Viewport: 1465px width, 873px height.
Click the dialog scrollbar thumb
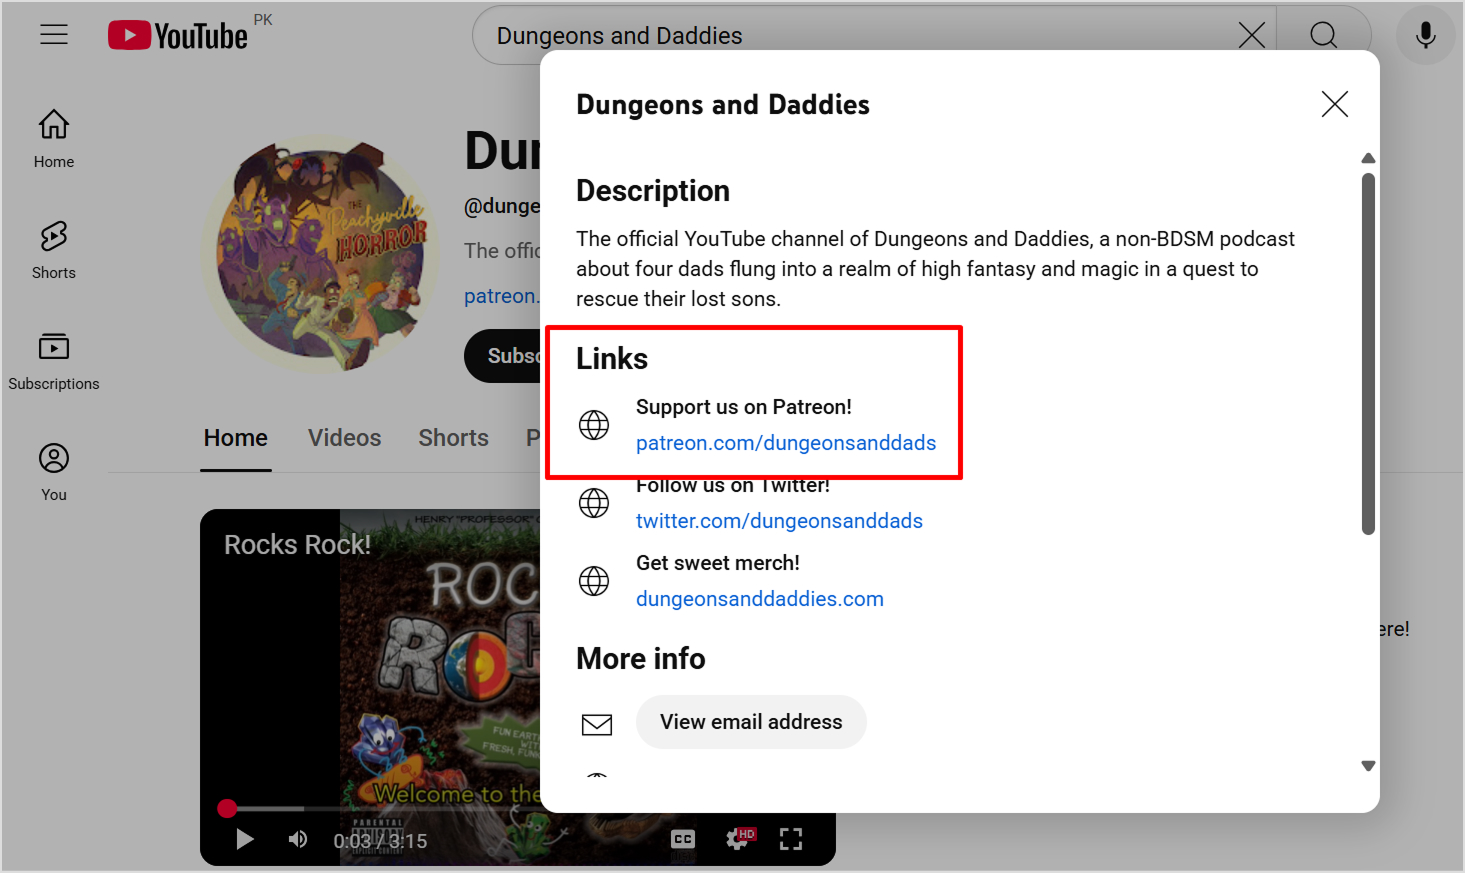point(1368,354)
